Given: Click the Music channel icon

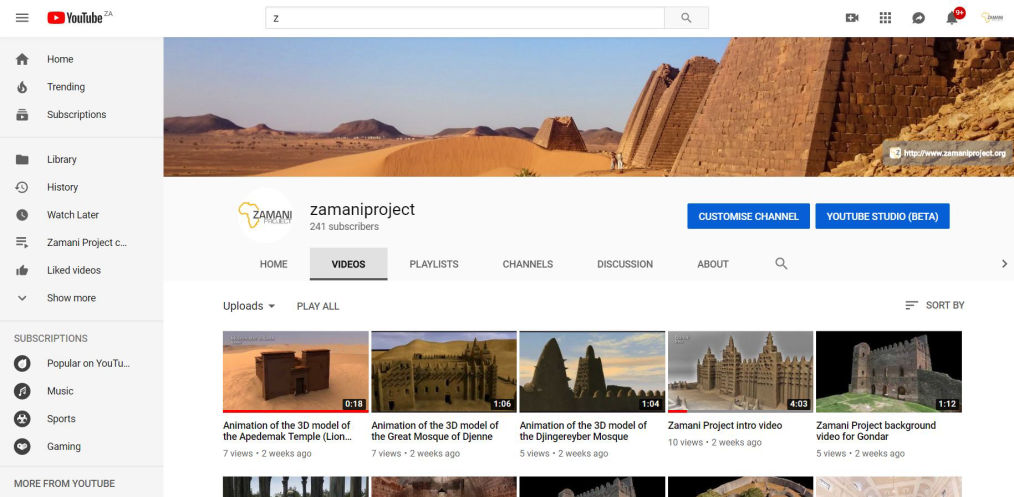Looking at the screenshot, I should [x=22, y=391].
